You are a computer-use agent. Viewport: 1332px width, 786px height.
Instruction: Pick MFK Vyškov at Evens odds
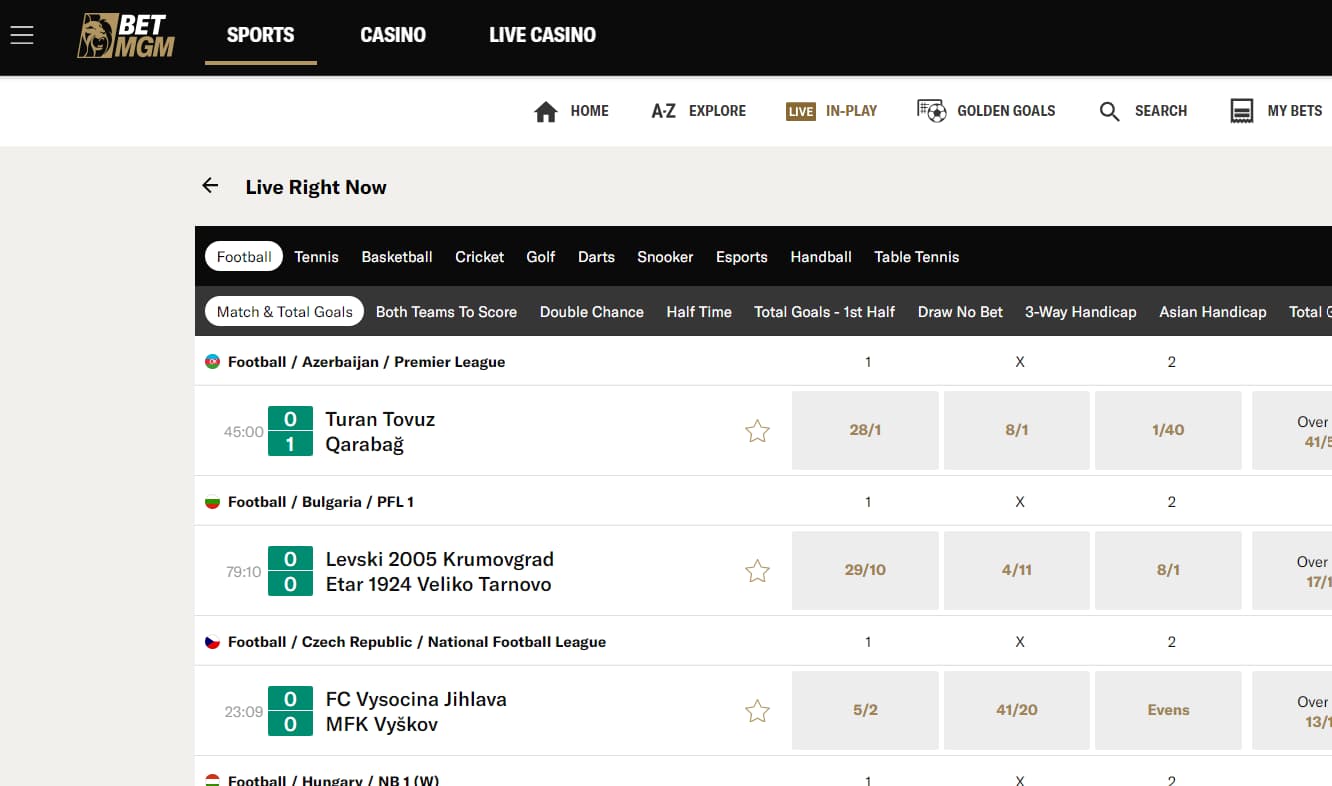click(x=1168, y=710)
